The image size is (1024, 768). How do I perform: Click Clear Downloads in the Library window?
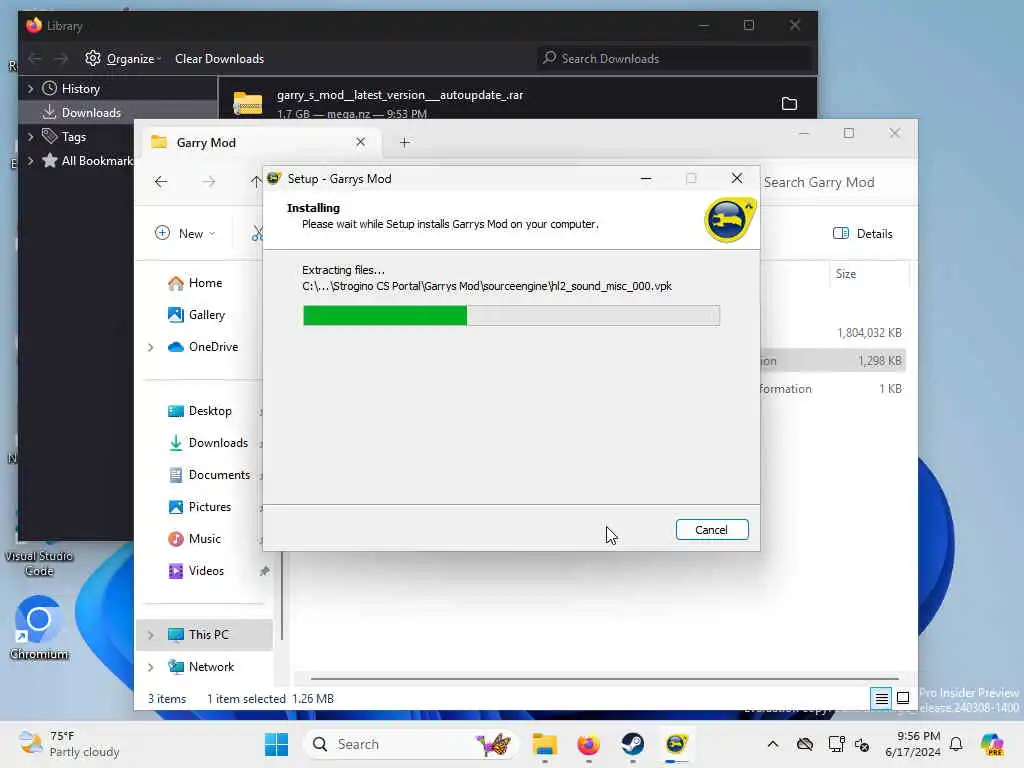click(219, 59)
